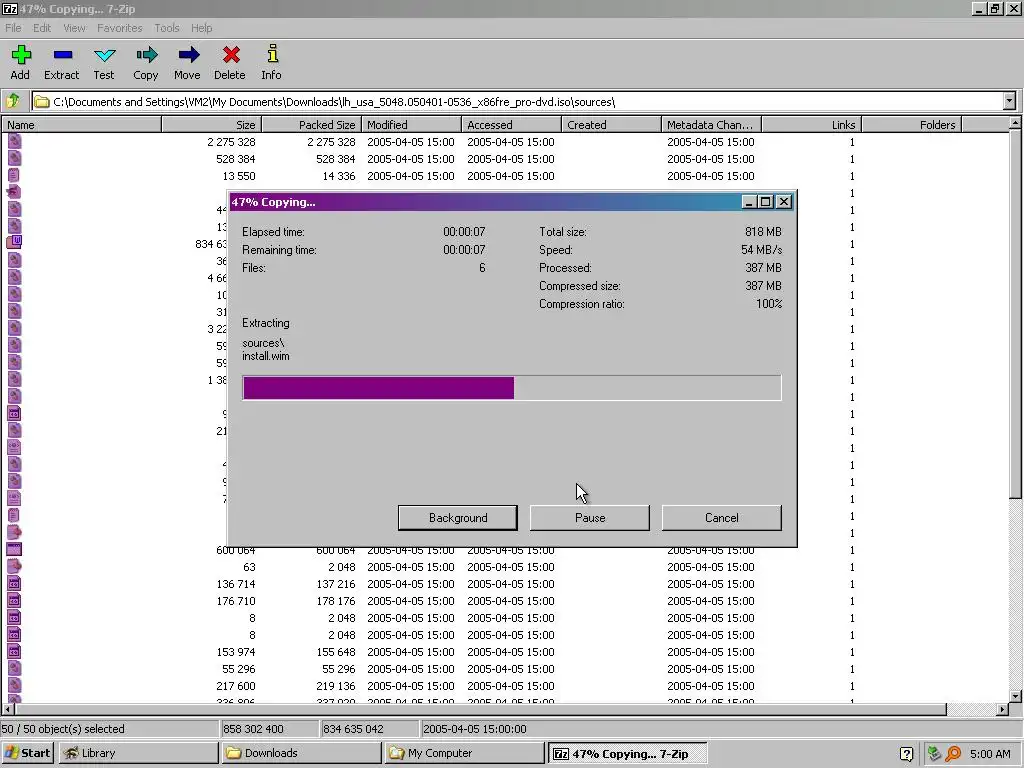Click the vertical scrollbar up arrow
Viewport: 1024px width, 768px height.
(1016, 123)
